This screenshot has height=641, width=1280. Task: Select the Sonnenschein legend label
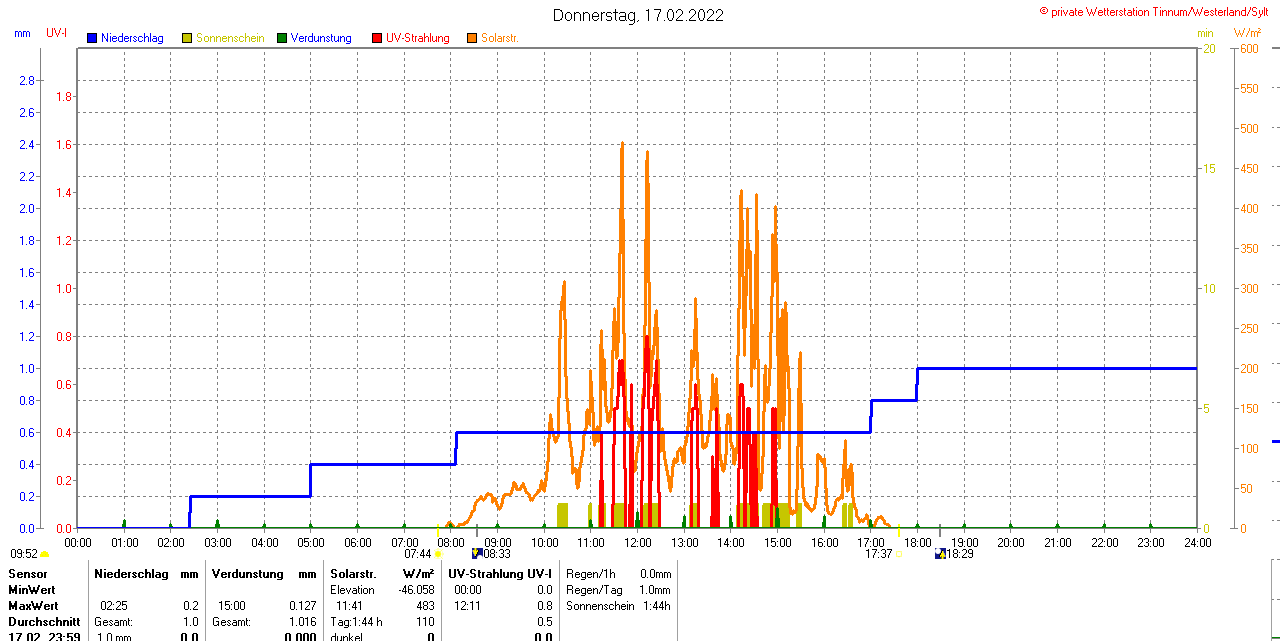[230, 38]
